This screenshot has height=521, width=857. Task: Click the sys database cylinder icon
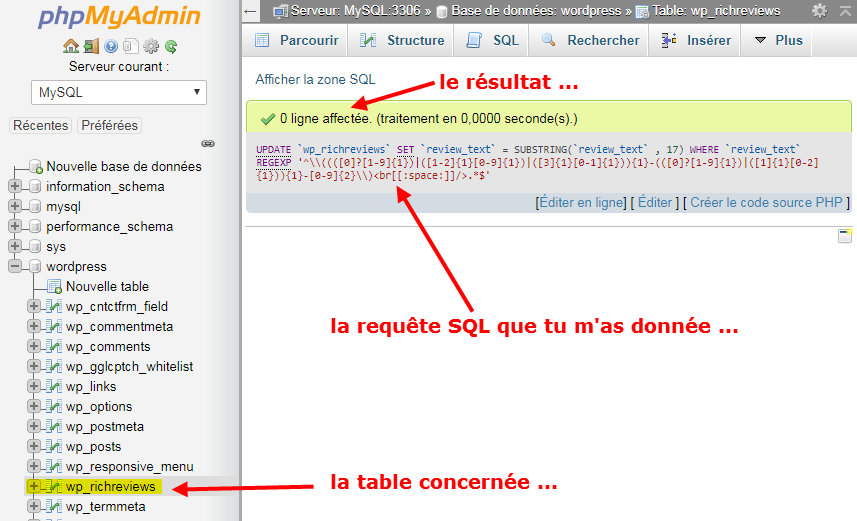coord(35,247)
